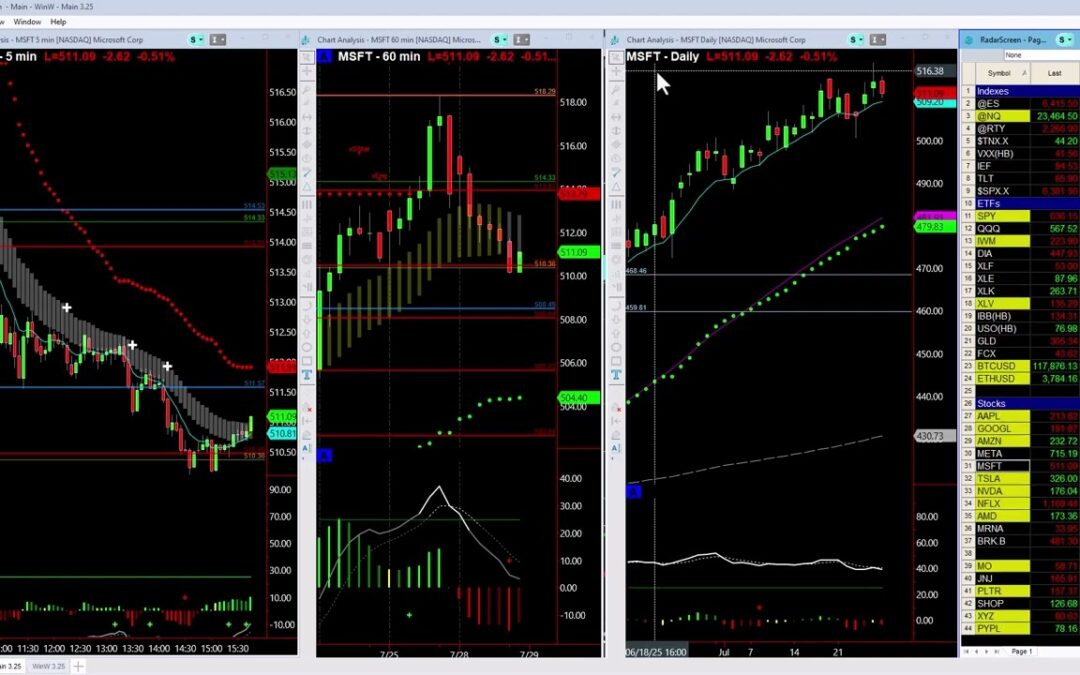Click the 'A' text-format icon in Daily chart toolbar

point(616,448)
